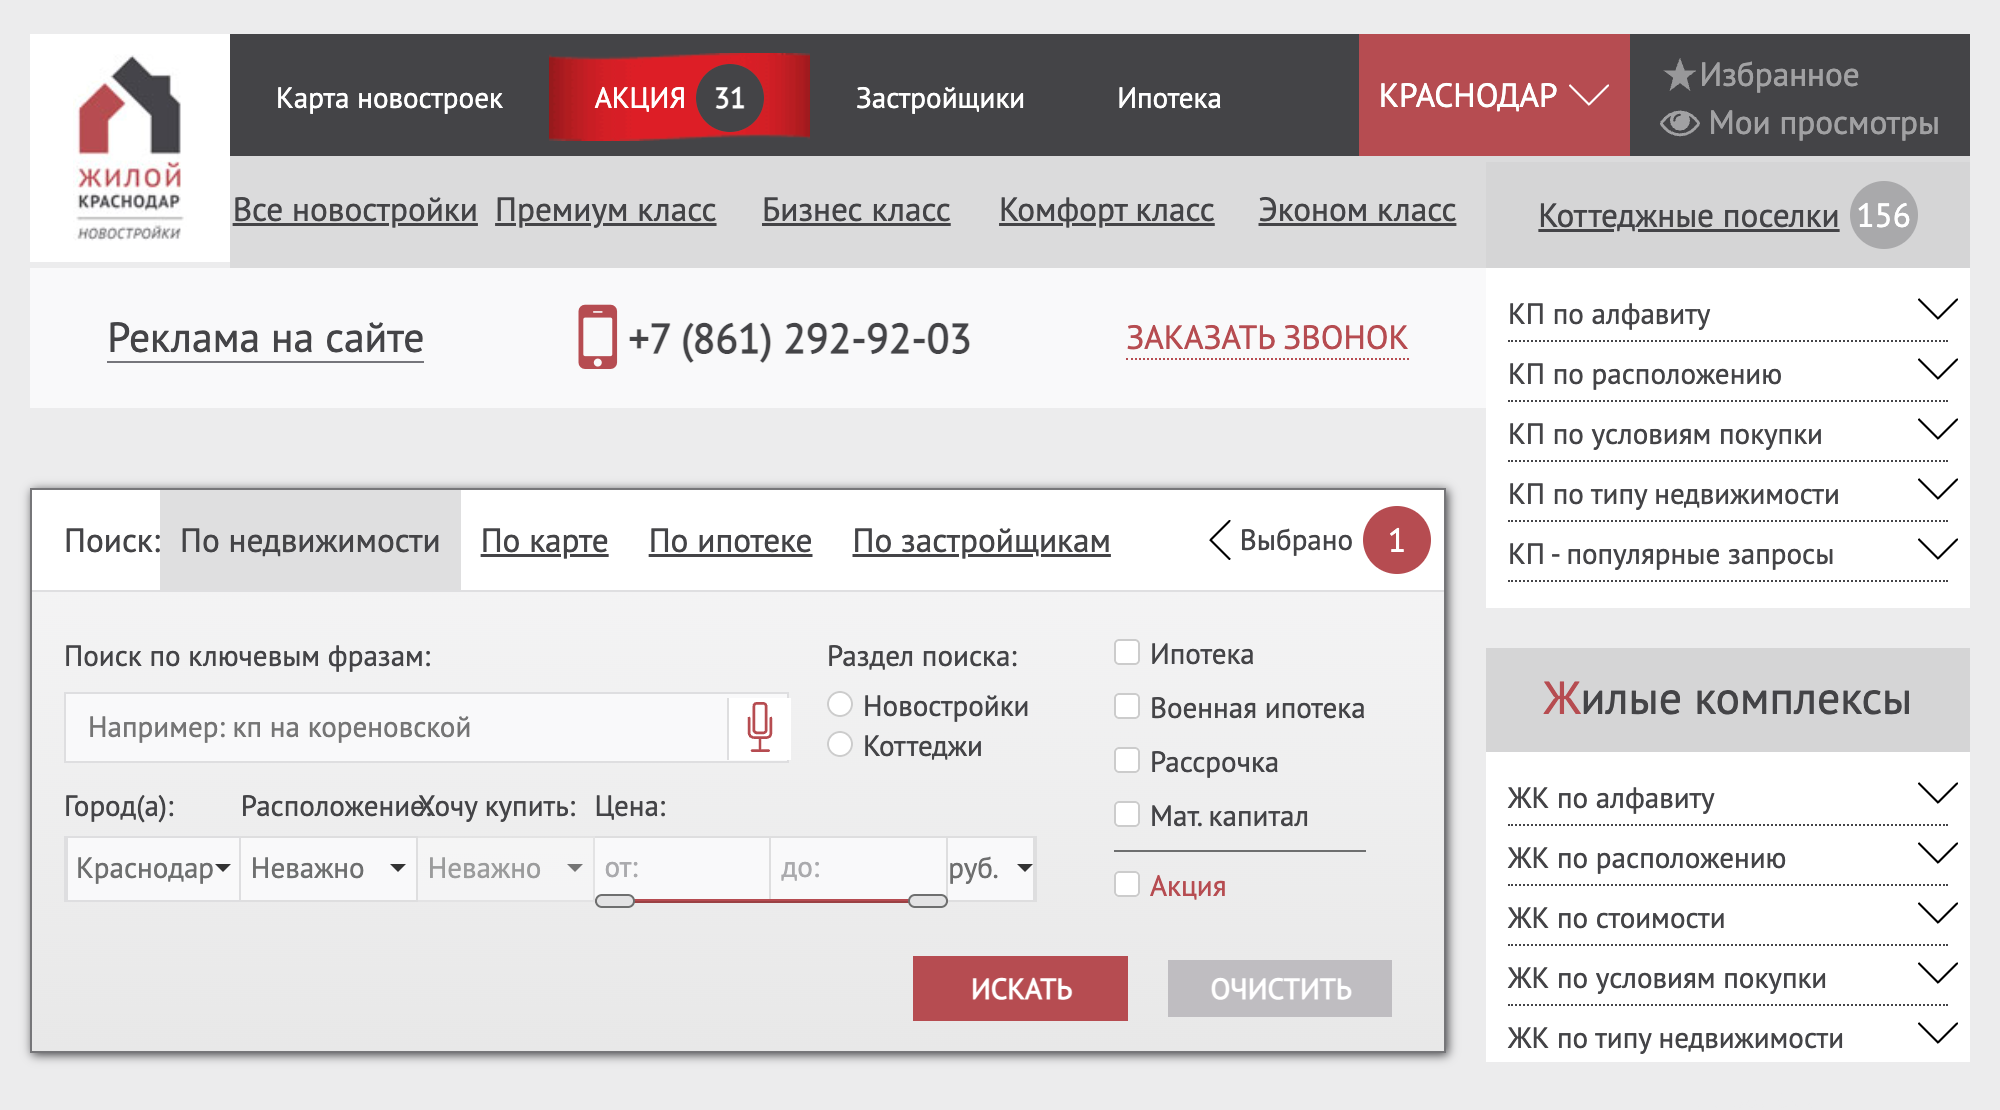Click the red phone icon
Viewport: 2000px width, 1110px height.
coord(597,337)
